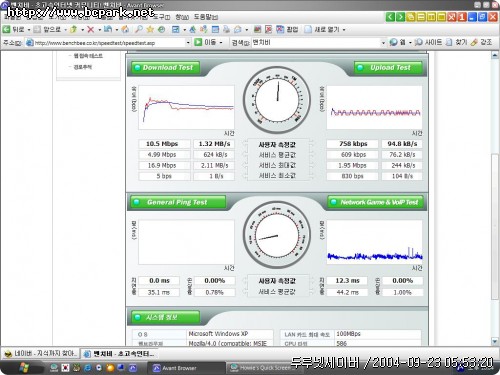
Task: Open the Window (창) menu
Action: [x=182, y=17]
